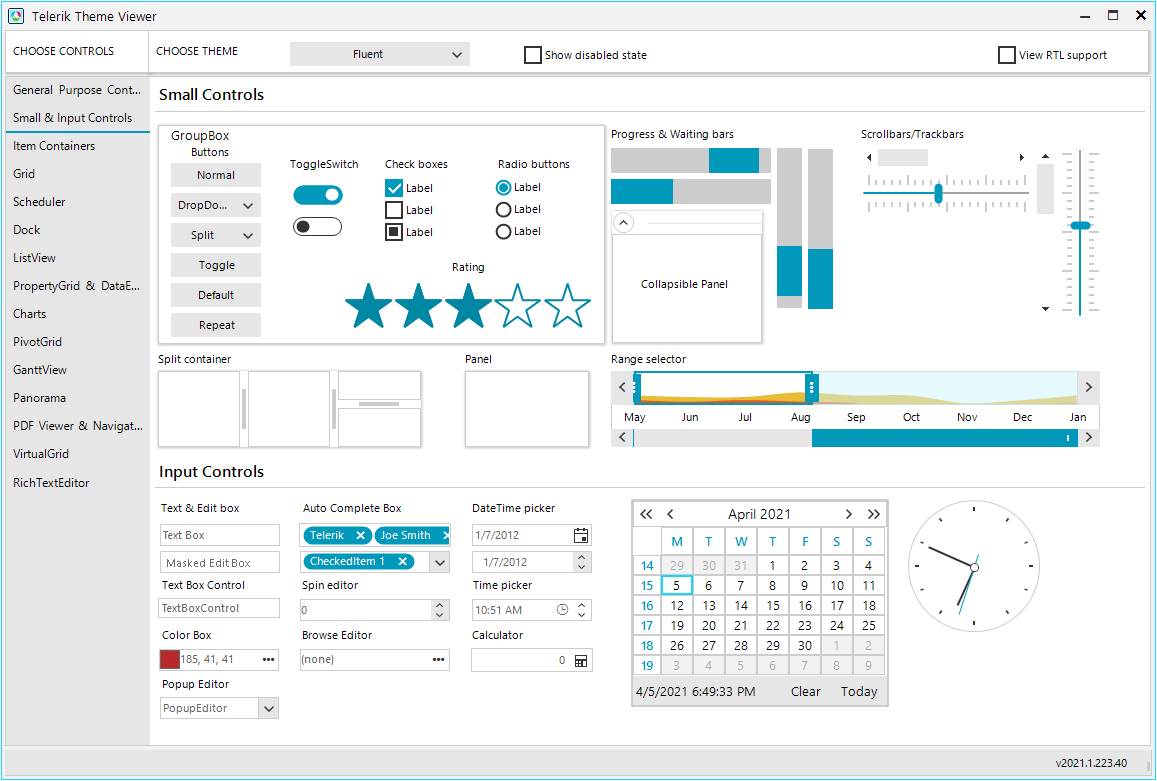The image size is (1157, 781).
Task: Click range selector right scroll arrow
Action: point(1088,387)
